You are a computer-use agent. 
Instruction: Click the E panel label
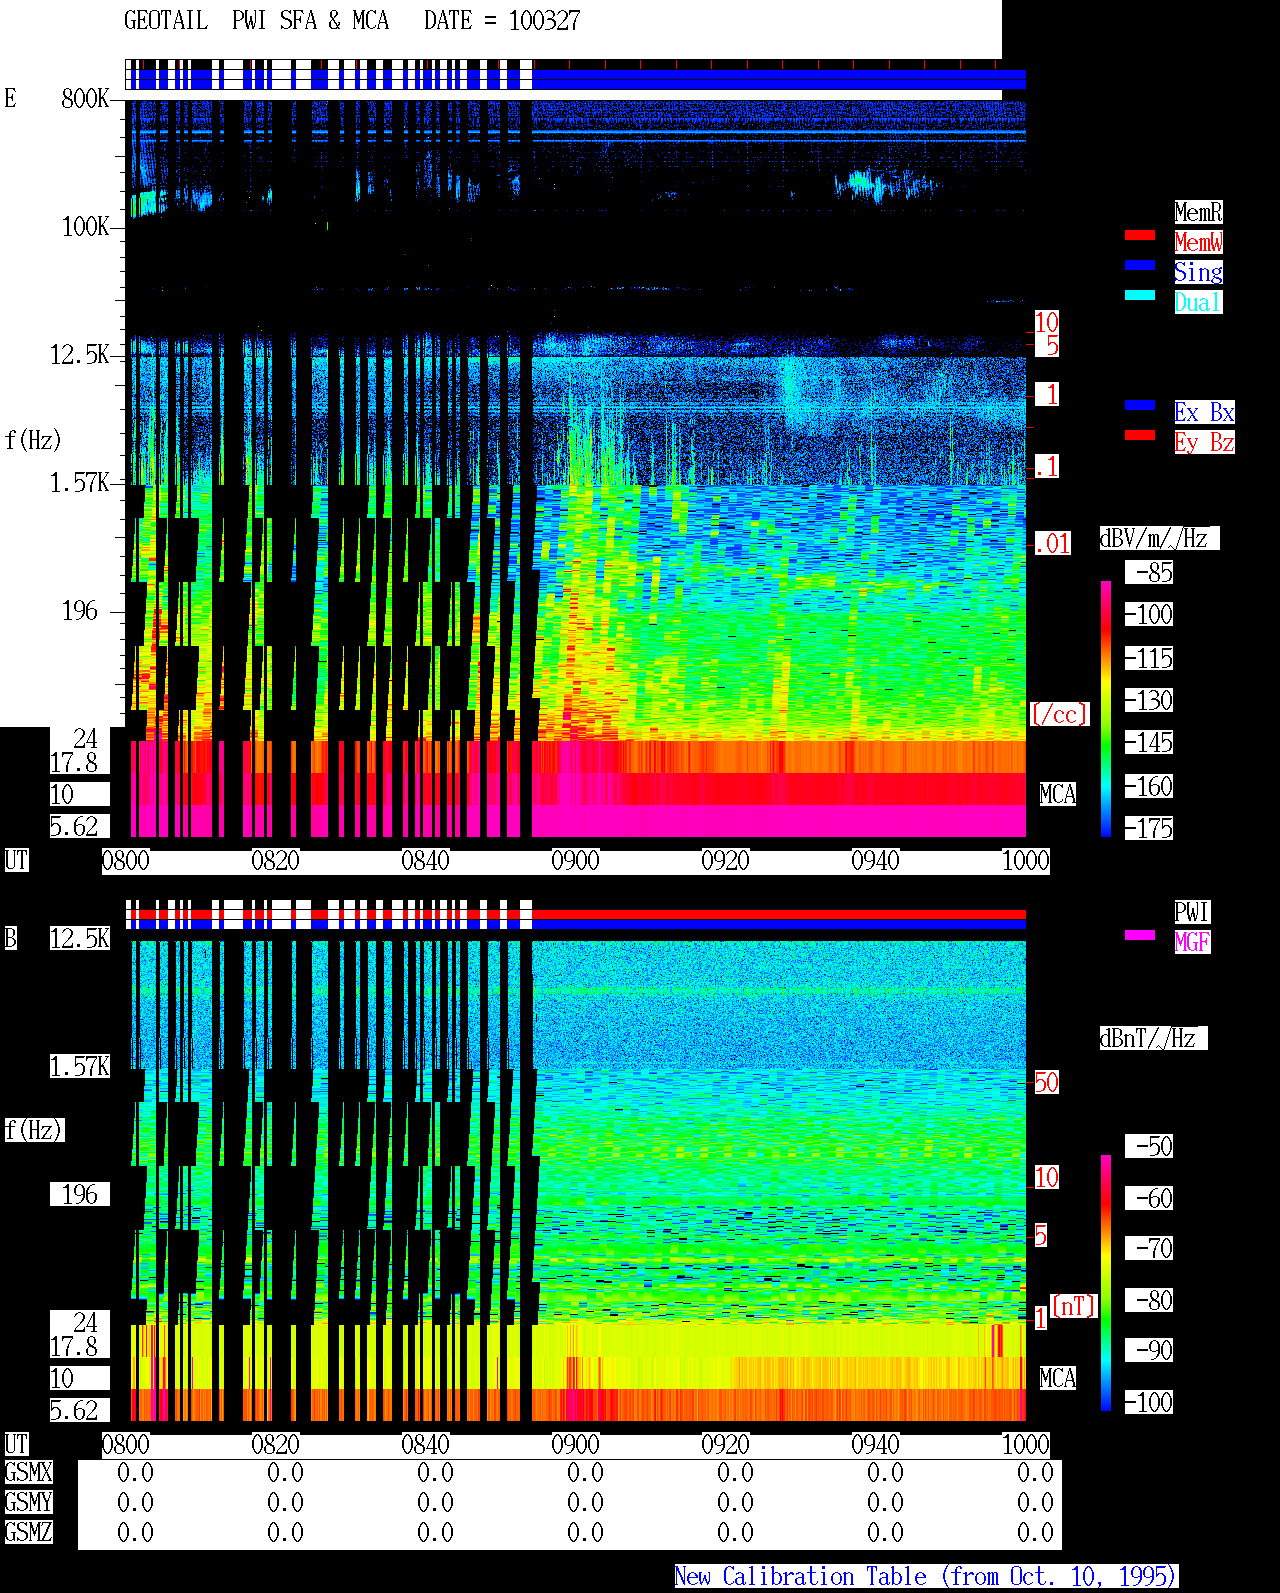click(x=11, y=98)
